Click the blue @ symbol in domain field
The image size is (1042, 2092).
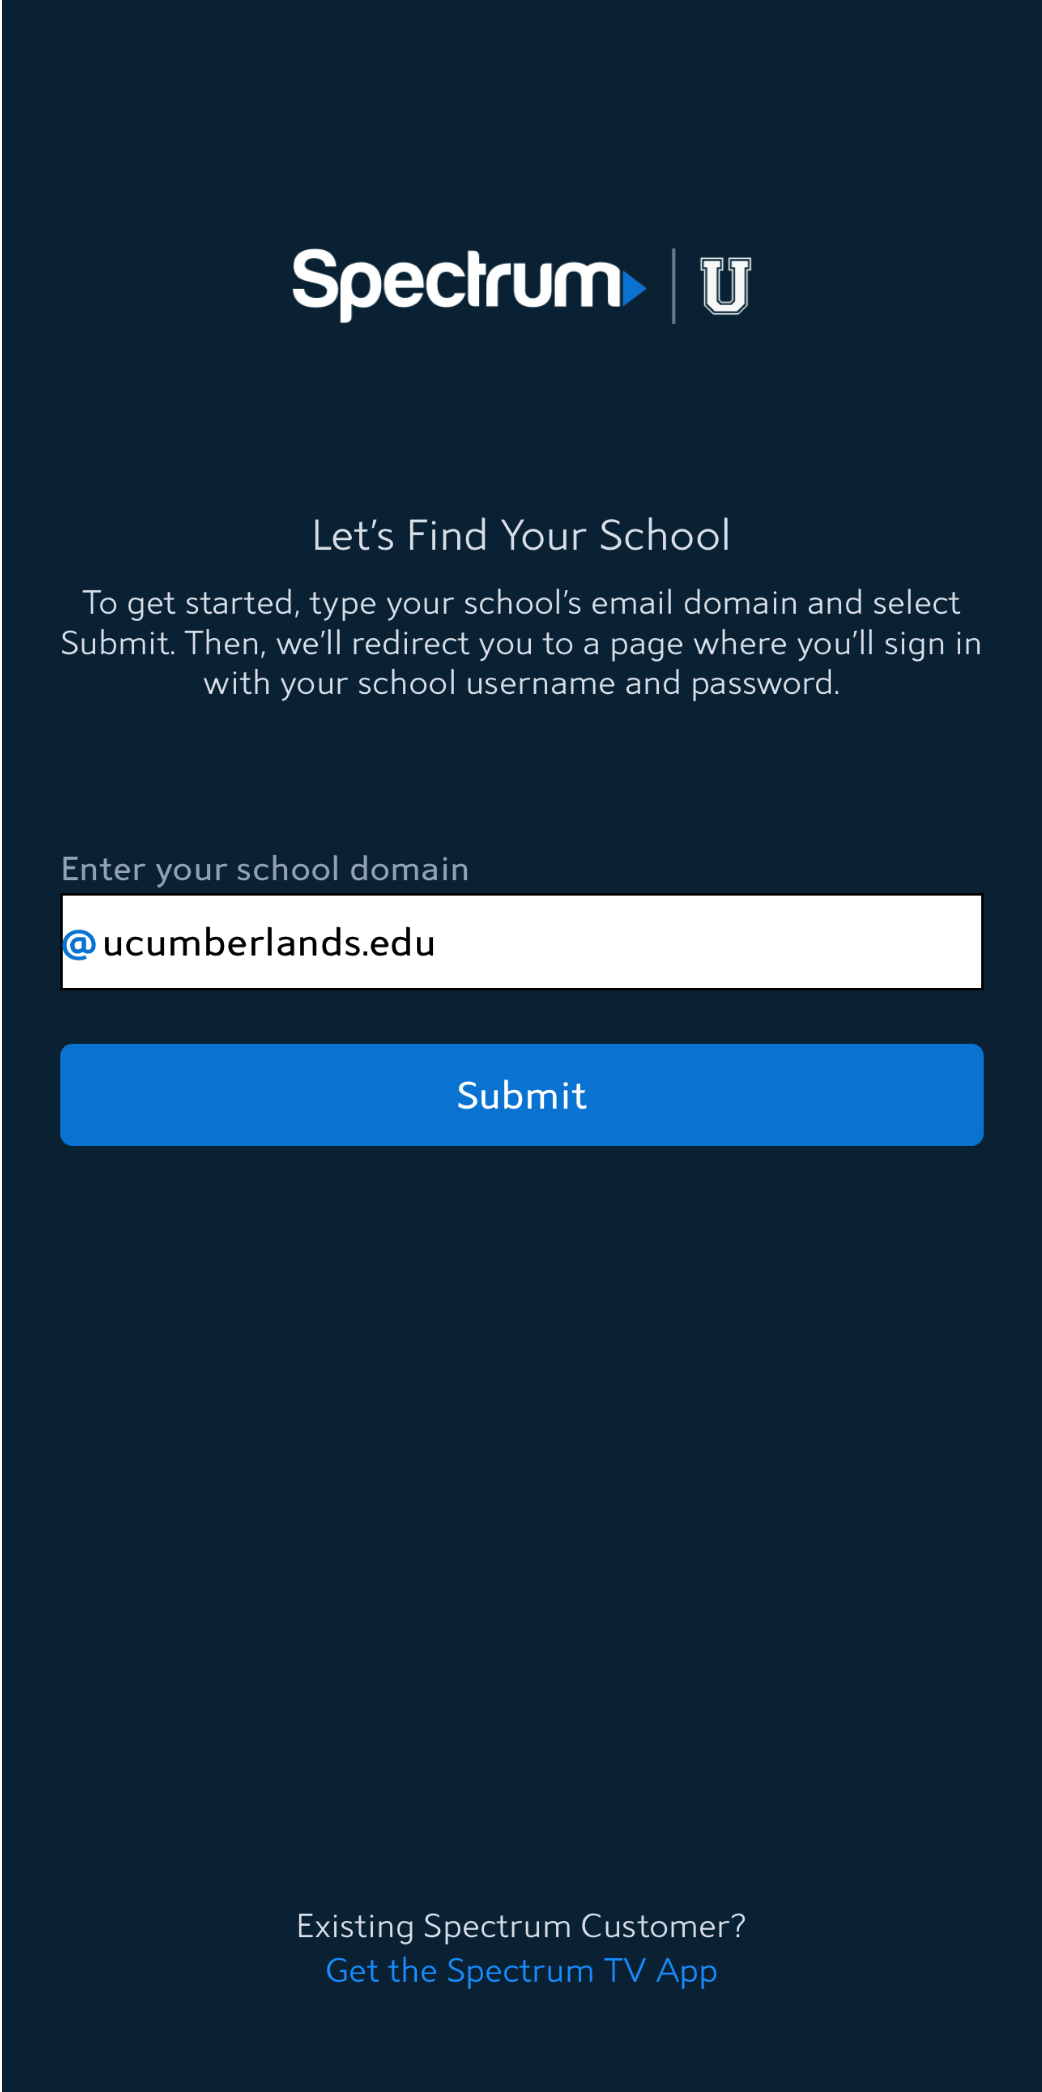click(x=79, y=943)
